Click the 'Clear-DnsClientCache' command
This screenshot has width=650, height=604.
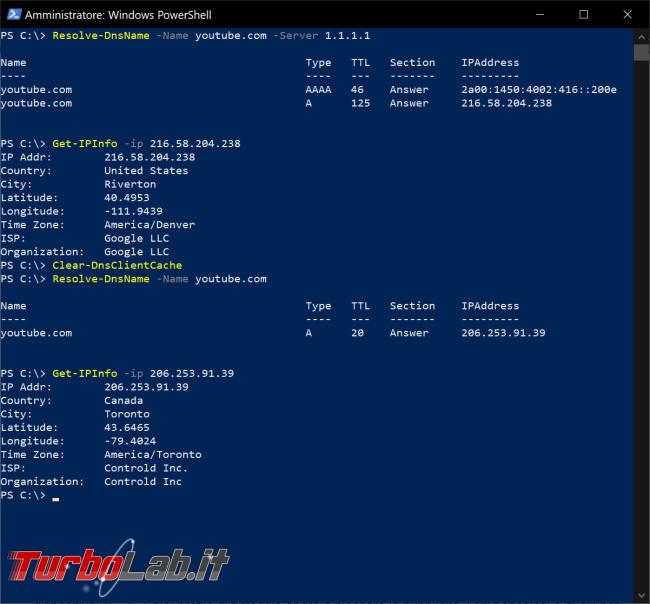pyautogui.click(x=117, y=265)
